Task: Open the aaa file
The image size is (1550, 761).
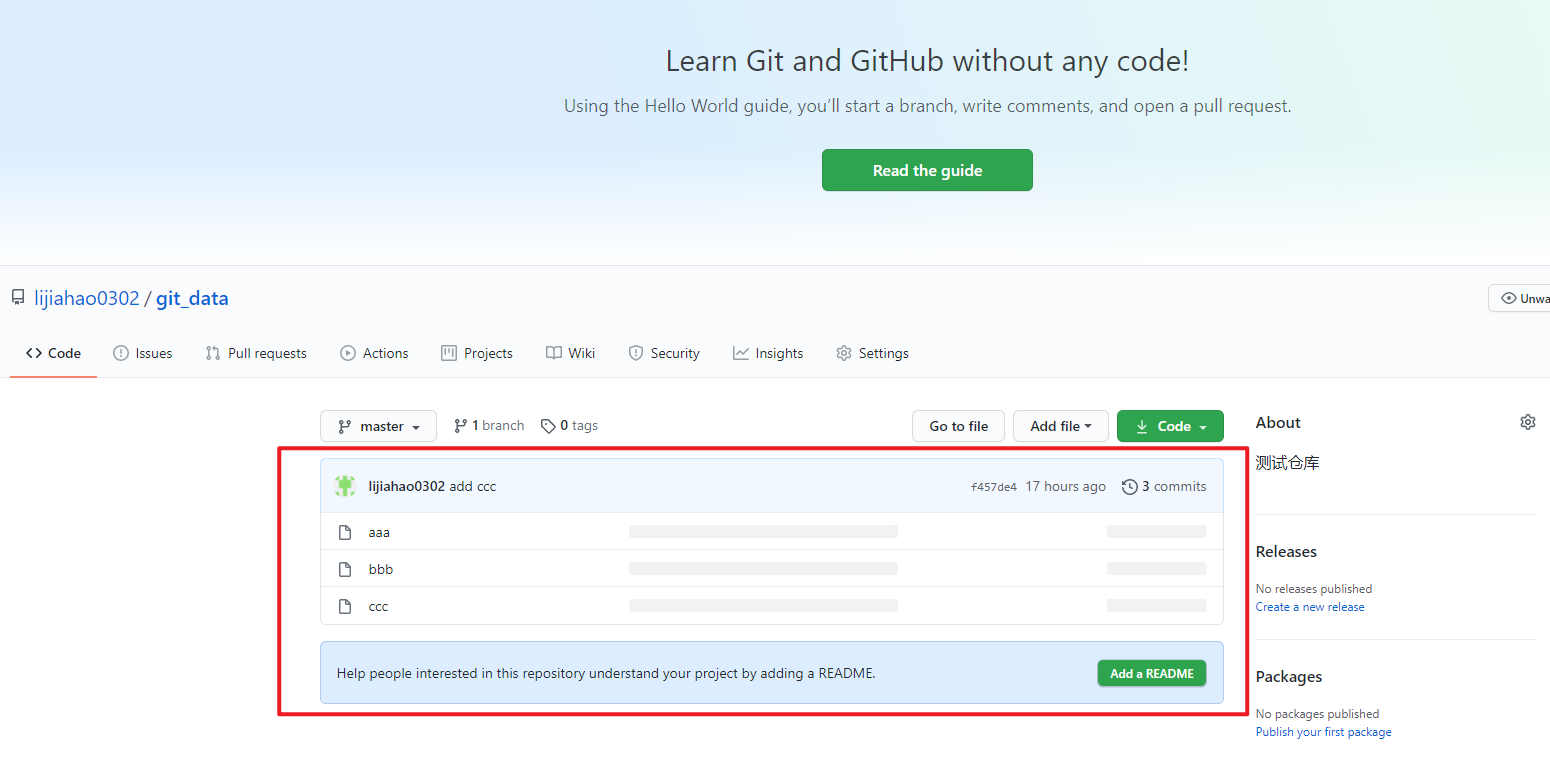Action: [x=379, y=532]
